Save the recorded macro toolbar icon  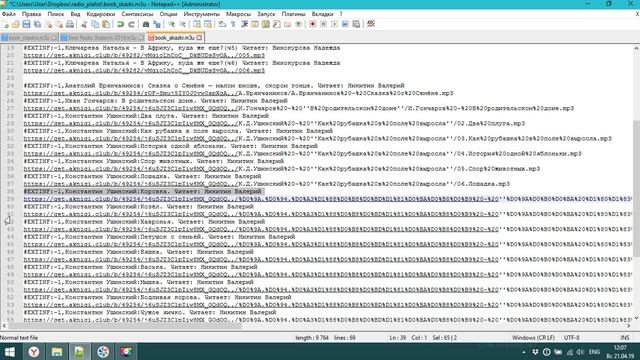(x=356, y=24)
